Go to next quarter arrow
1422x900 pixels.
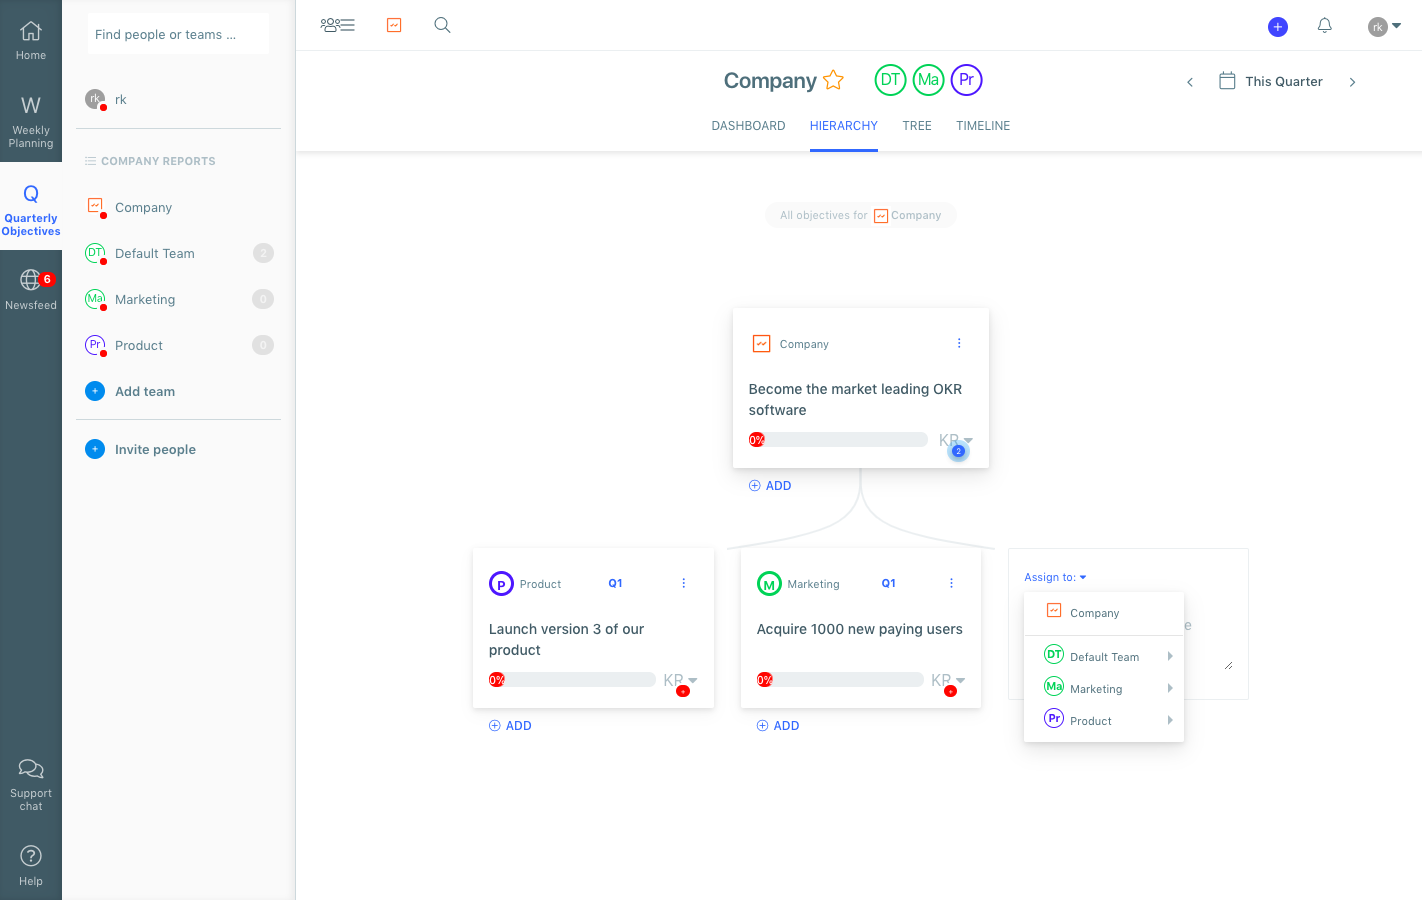(x=1352, y=82)
